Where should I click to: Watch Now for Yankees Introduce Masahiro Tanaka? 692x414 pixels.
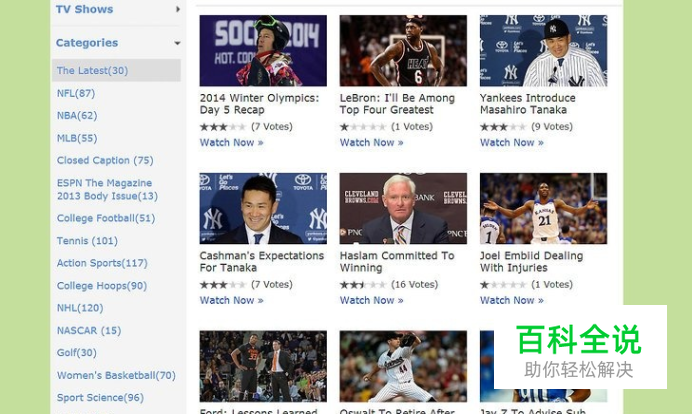(x=511, y=143)
